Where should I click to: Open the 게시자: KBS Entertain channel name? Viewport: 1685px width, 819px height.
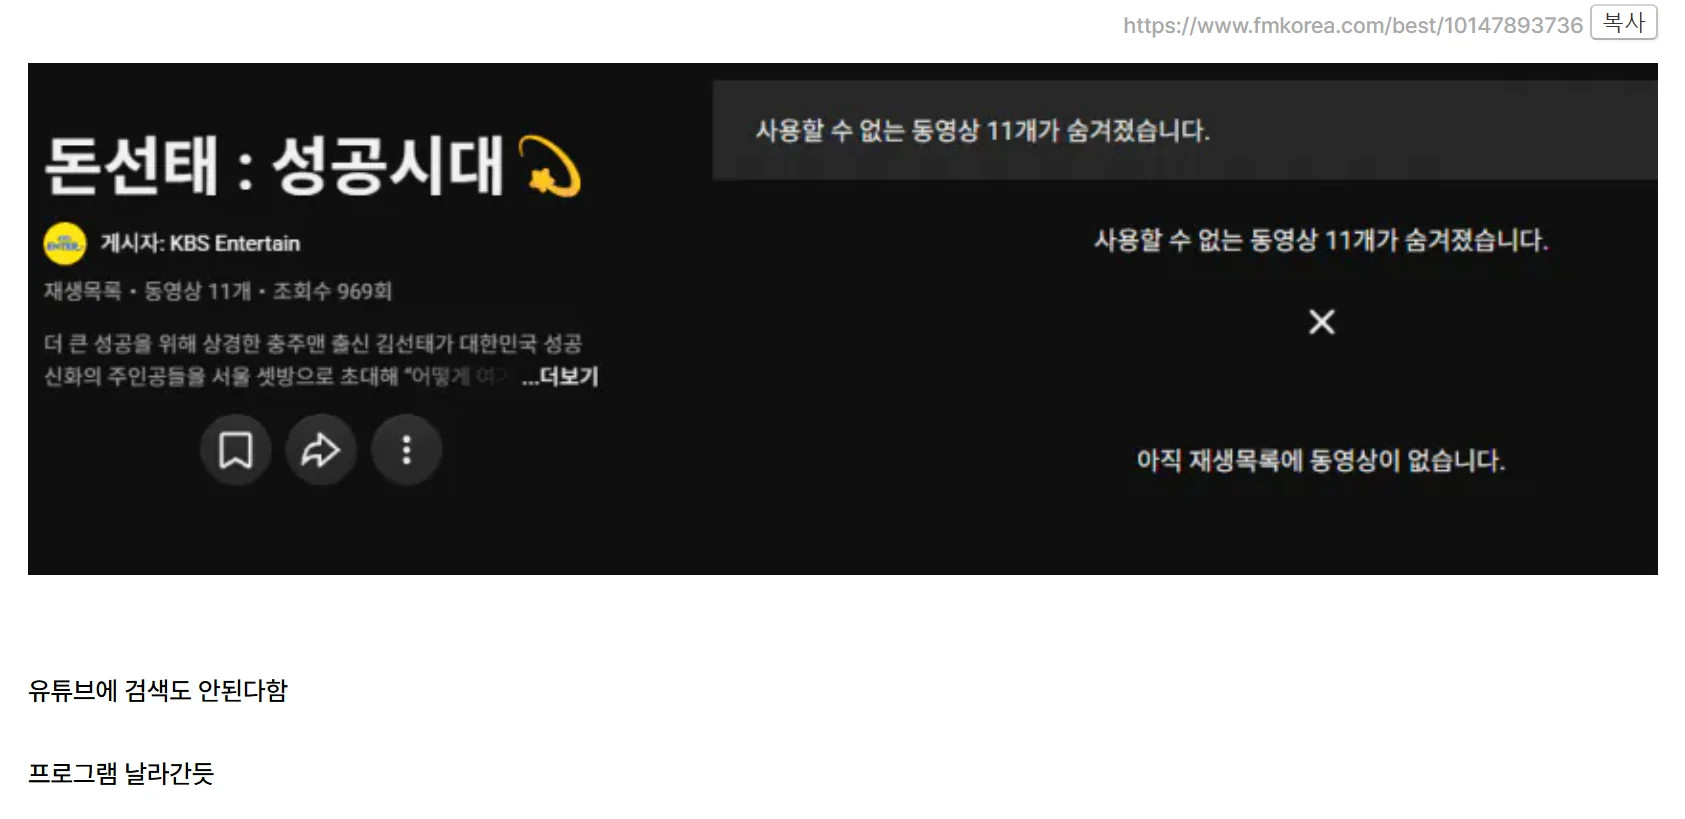click(200, 243)
